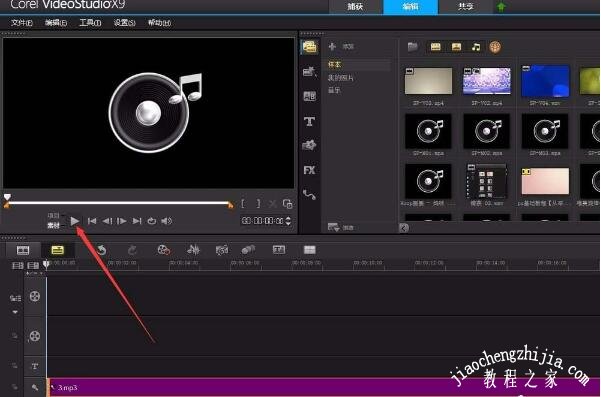601x397 pixels.
Task: Select the 3.mp3 clip on music track
Action: [x=324, y=387]
